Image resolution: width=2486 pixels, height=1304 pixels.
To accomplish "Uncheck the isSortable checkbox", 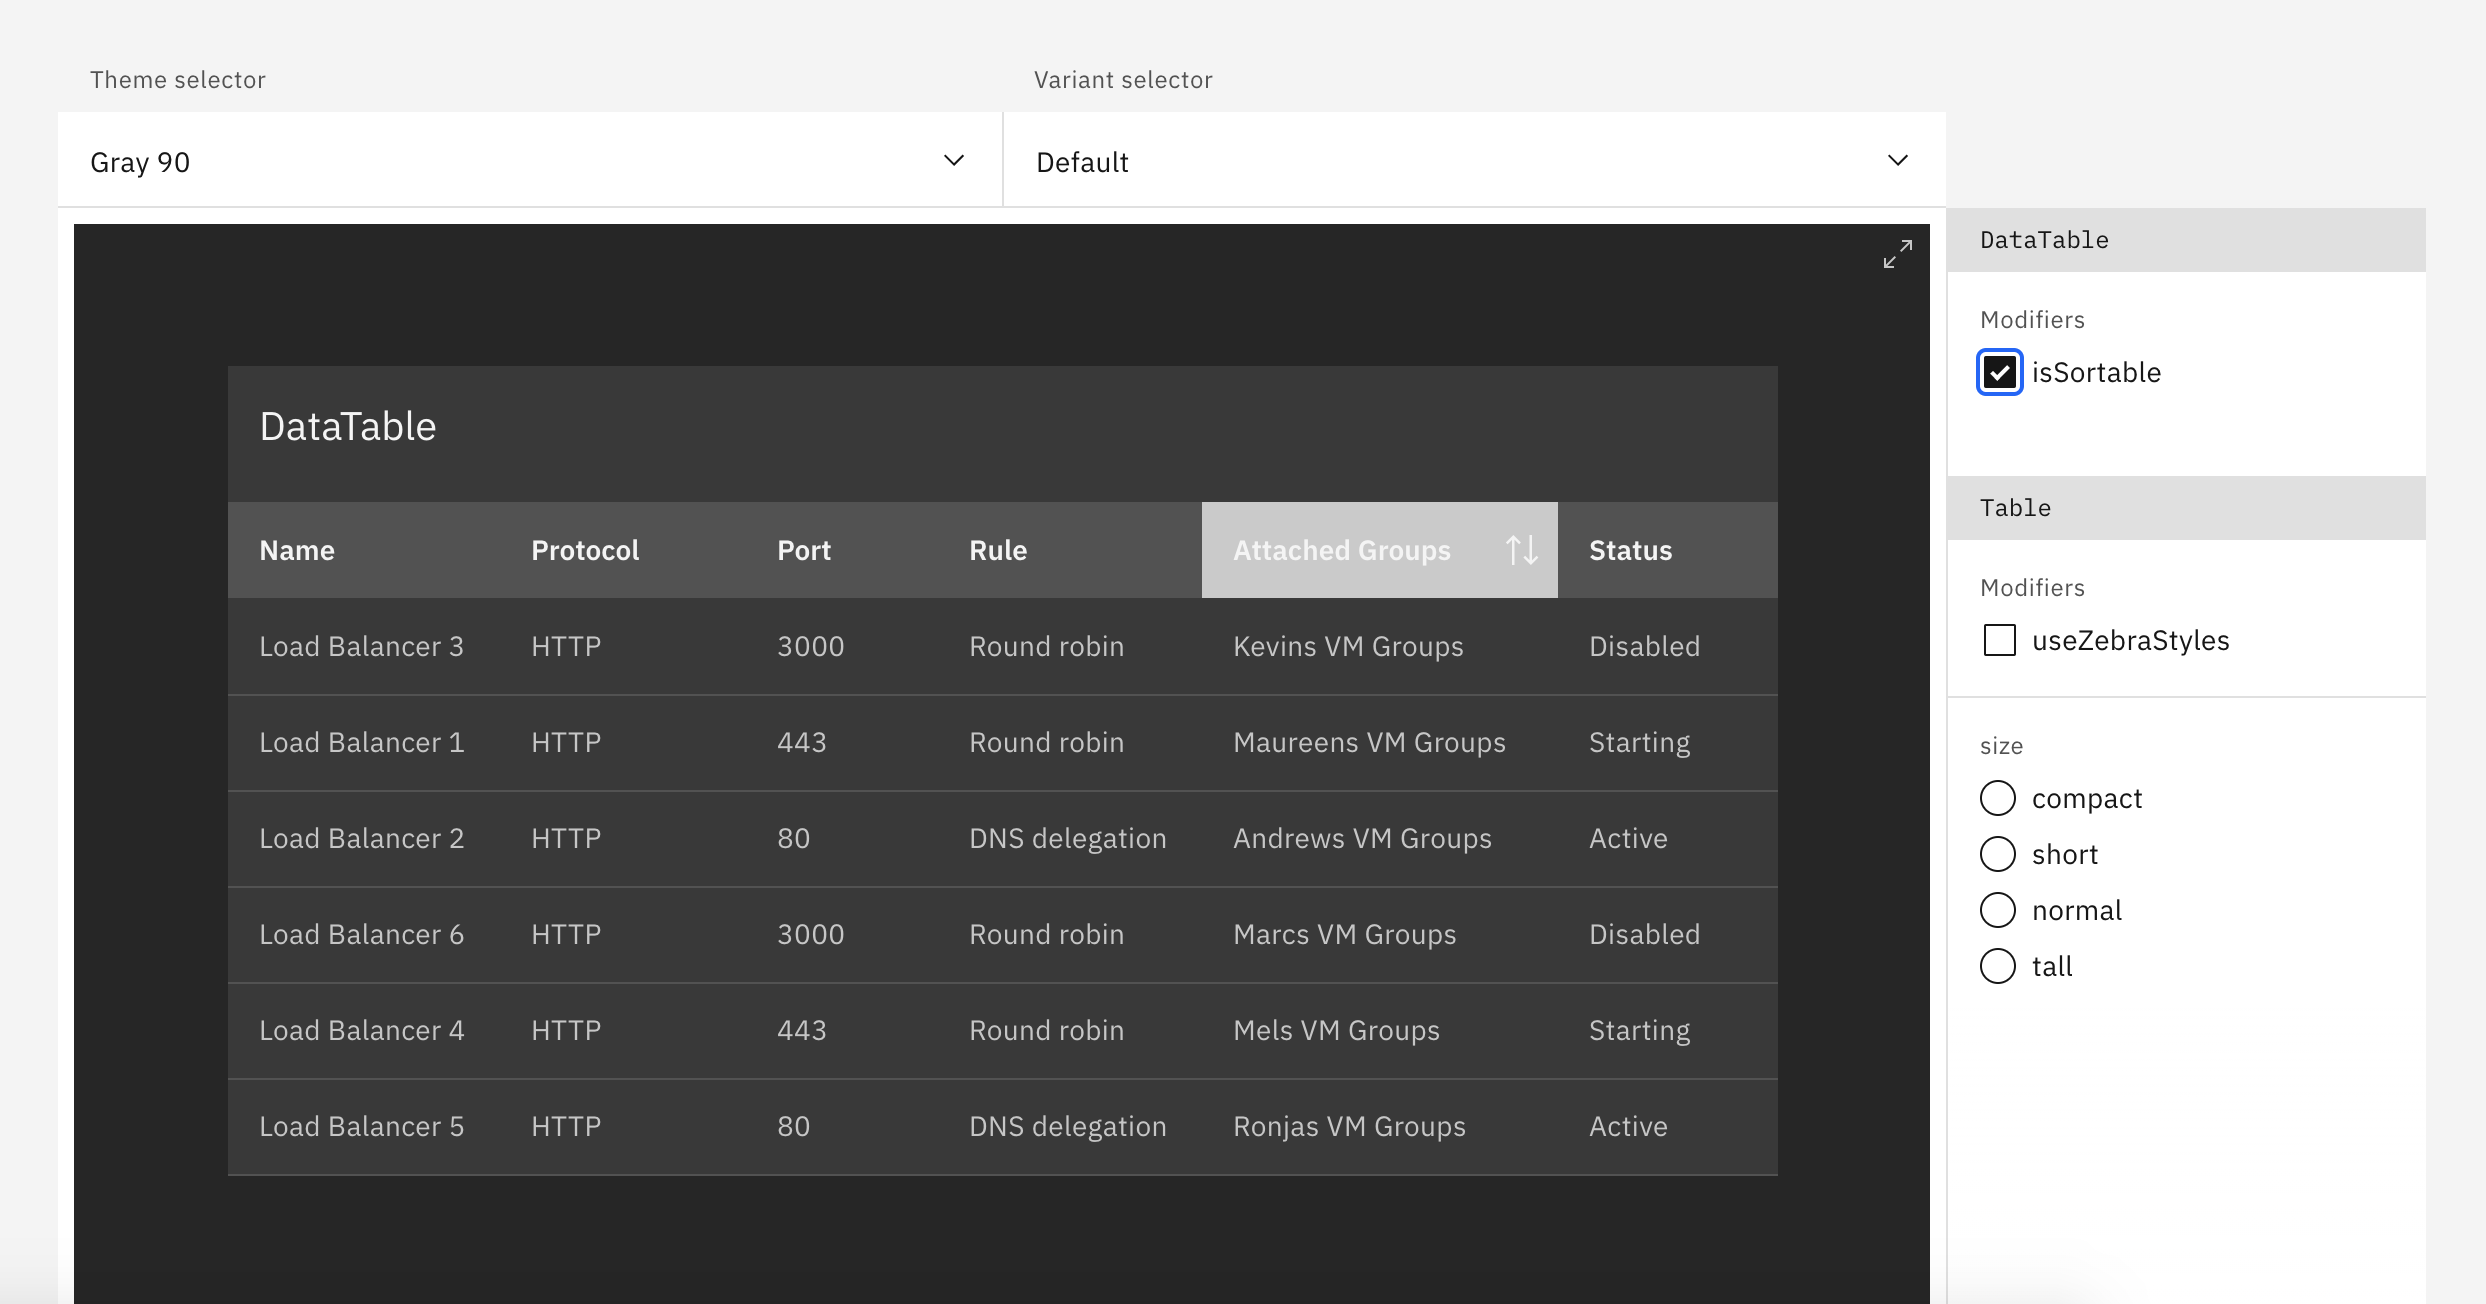I will tap(1999, 373).
